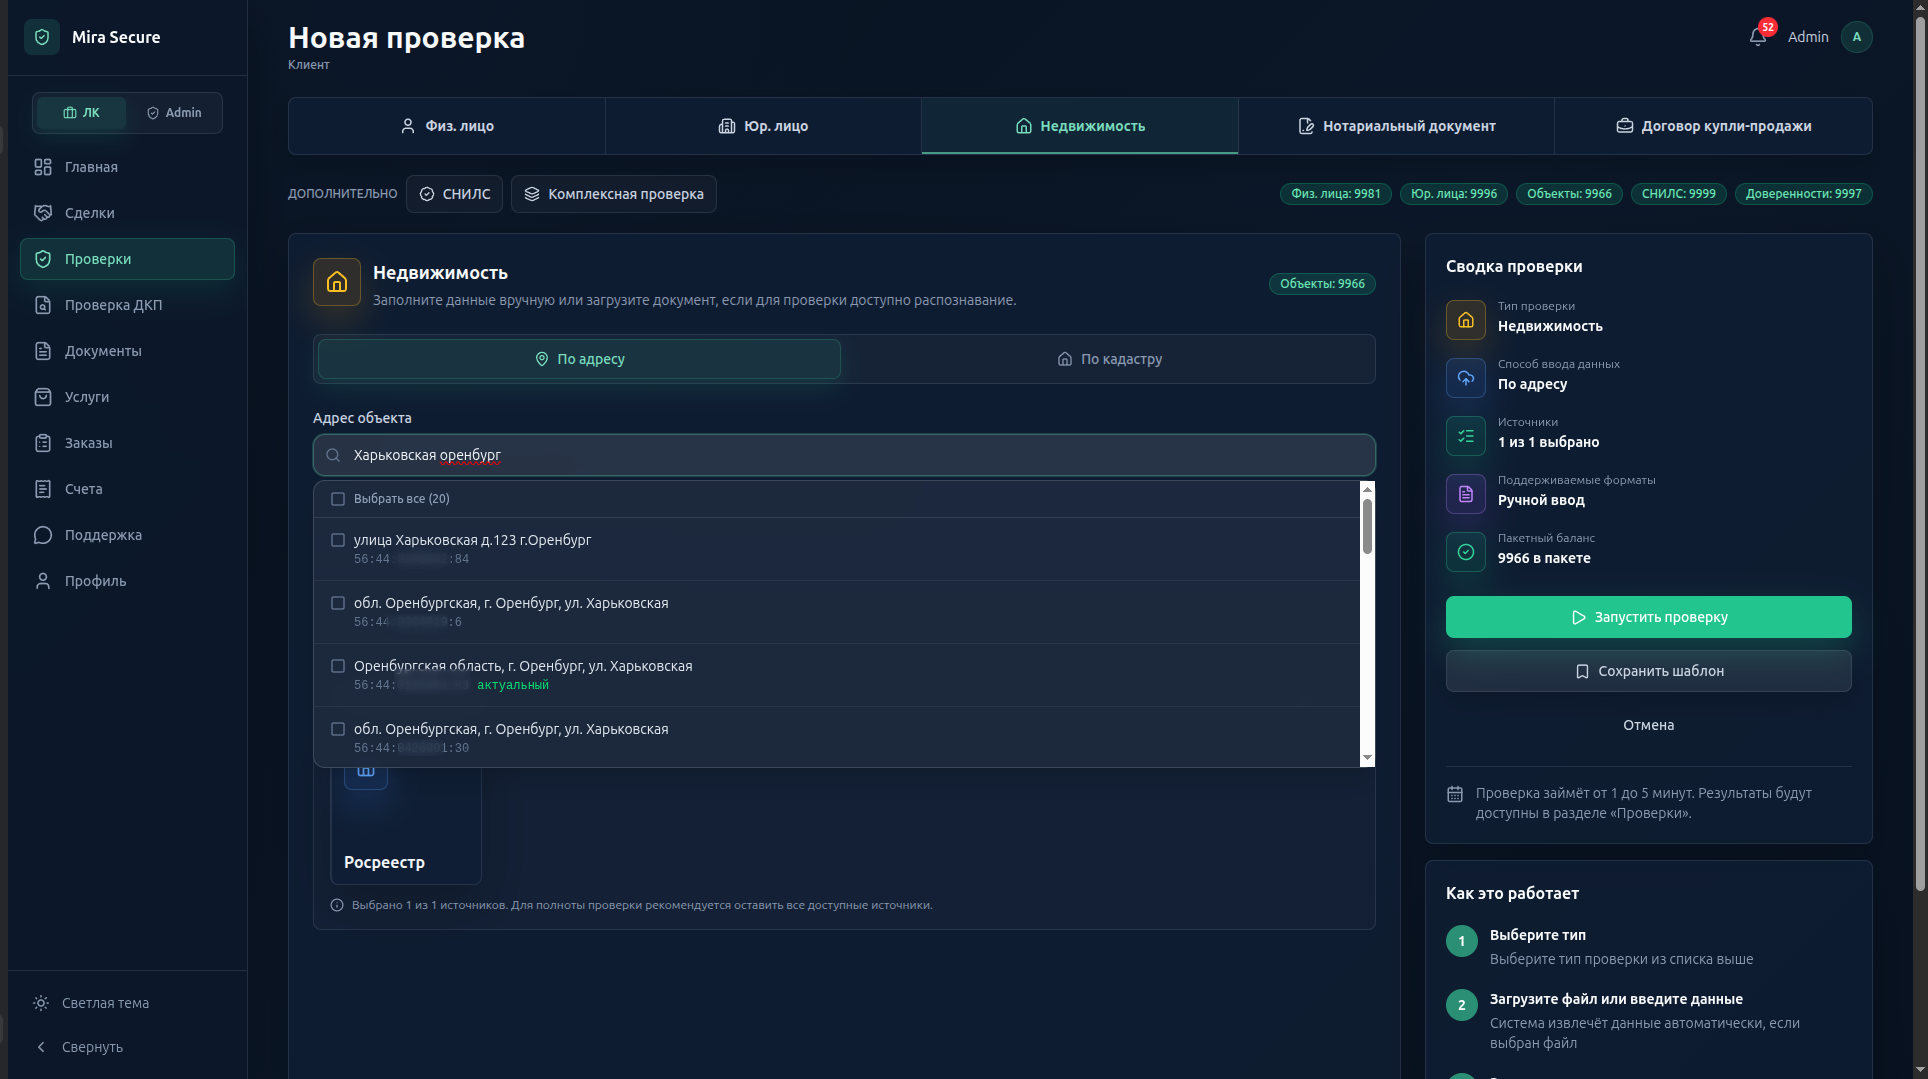Check result with cadastral number ending :6
Screen dimensions: 1928x1079
click(338, 603)
